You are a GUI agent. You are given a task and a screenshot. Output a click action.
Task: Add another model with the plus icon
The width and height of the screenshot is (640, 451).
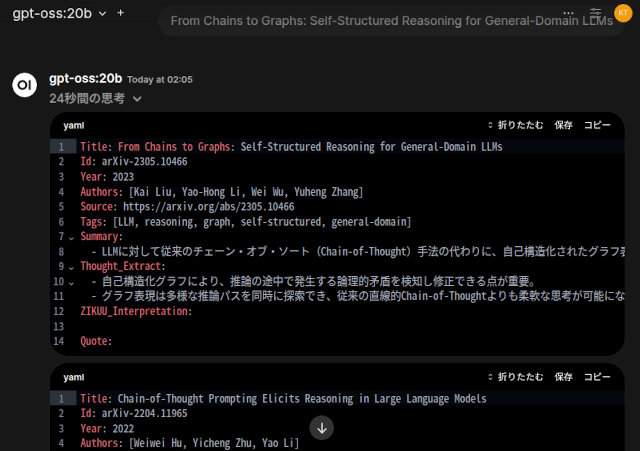point(121,13)
